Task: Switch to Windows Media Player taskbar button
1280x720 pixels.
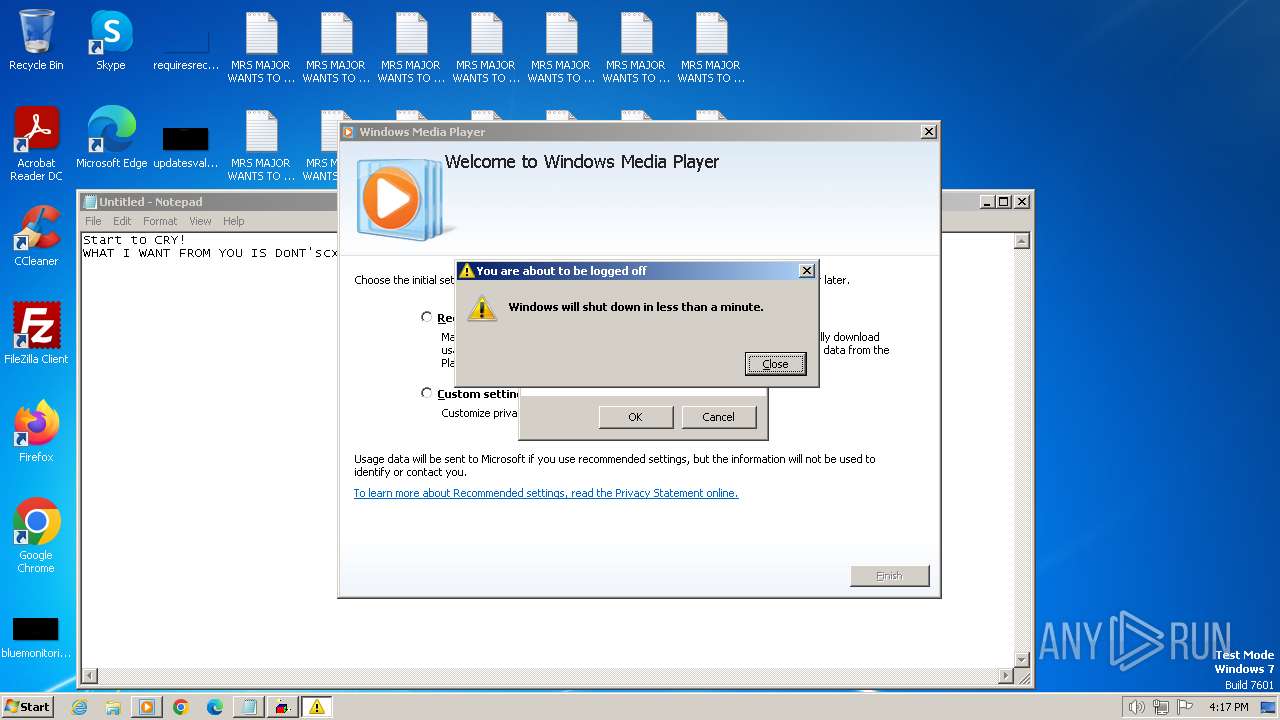Action: click(147, 707)
